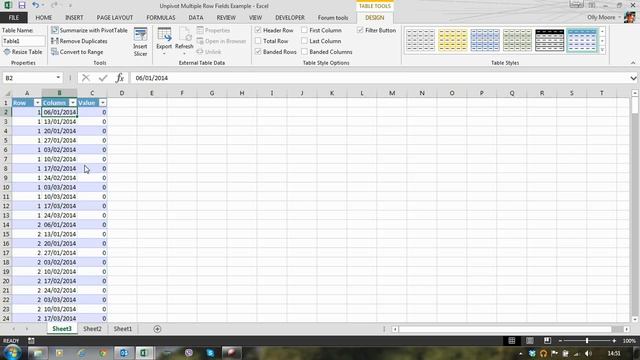Click macro recording icon in status bar
640x360 pixels.
point(31,340)
